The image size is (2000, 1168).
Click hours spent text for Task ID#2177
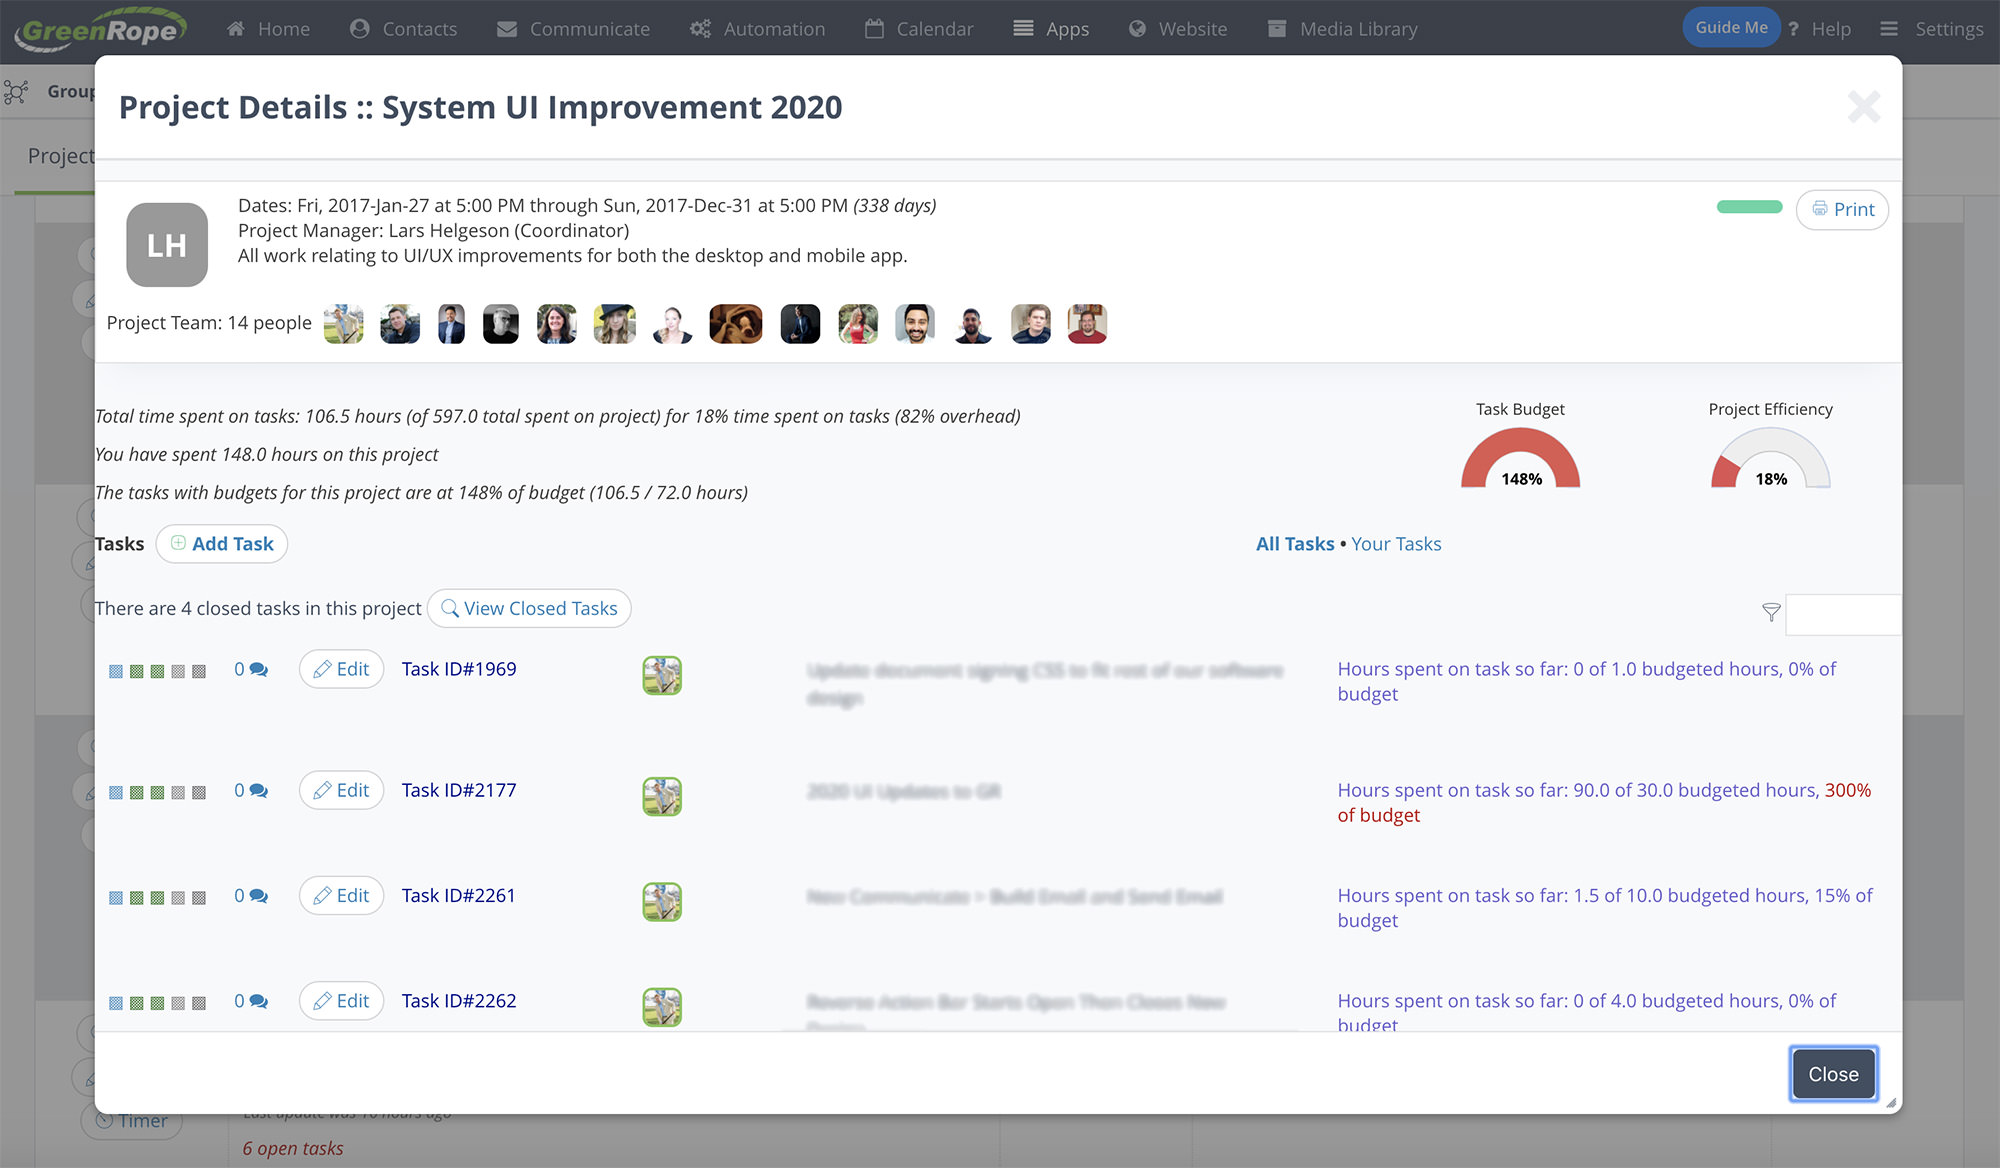coord(1604,802)
